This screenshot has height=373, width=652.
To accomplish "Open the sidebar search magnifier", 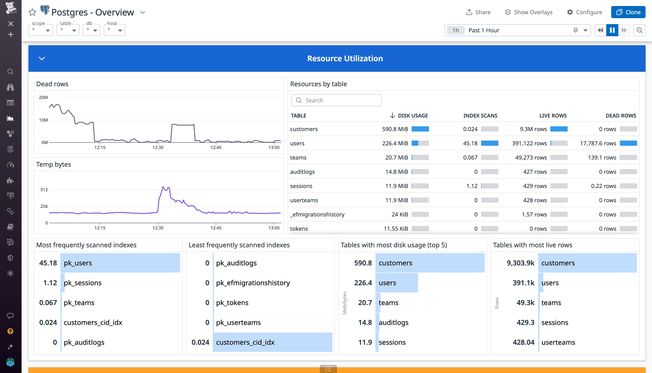I will [x=10, y=72].
